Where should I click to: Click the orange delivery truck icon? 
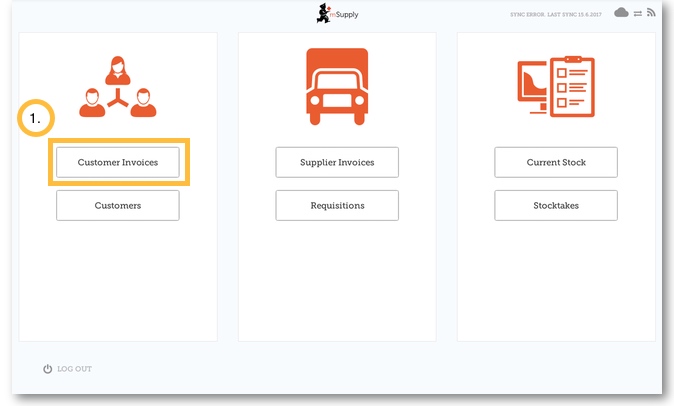point(337,88)
